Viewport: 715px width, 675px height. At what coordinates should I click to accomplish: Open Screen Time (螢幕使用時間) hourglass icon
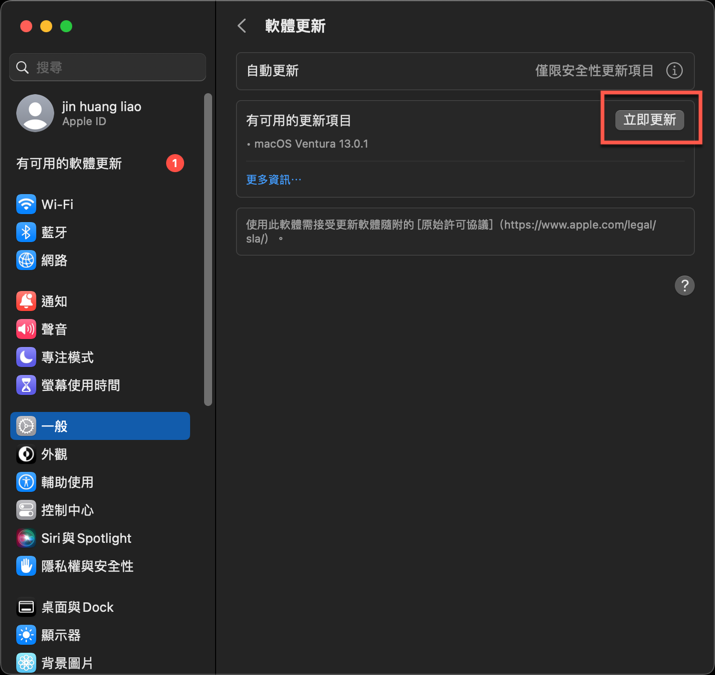point(26,385)
